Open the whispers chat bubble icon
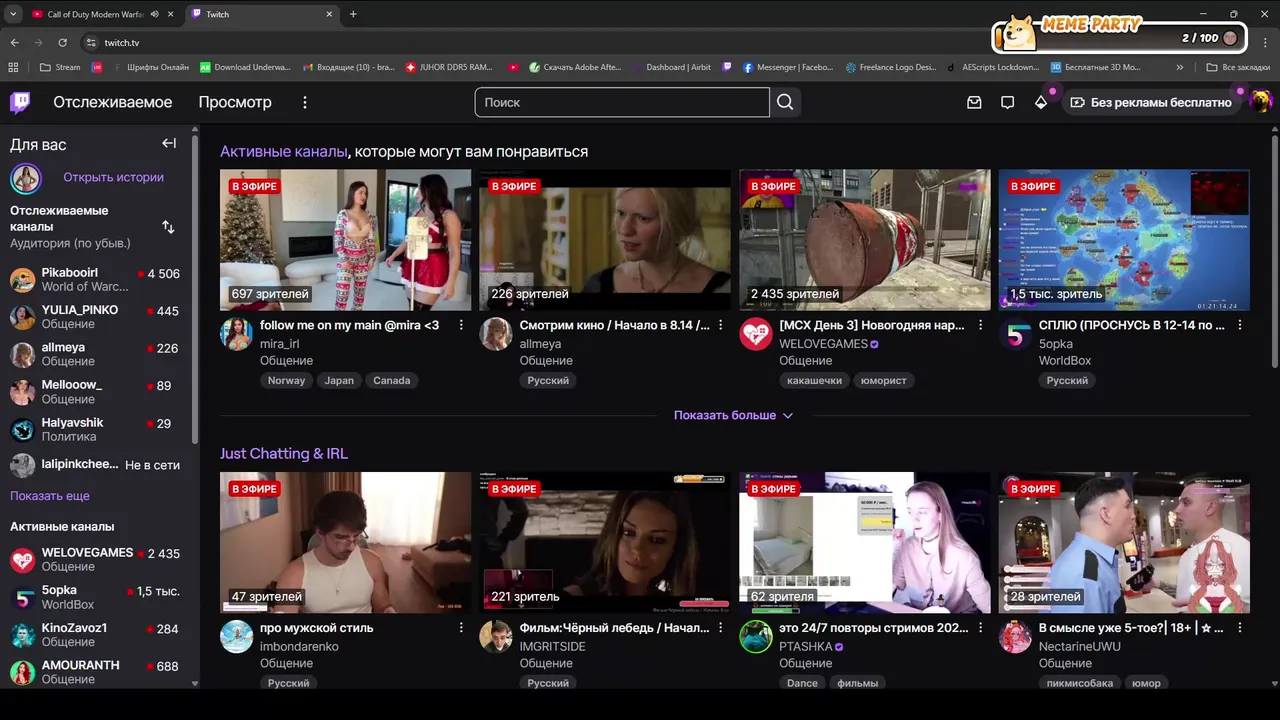 [x=1008, y=102]
